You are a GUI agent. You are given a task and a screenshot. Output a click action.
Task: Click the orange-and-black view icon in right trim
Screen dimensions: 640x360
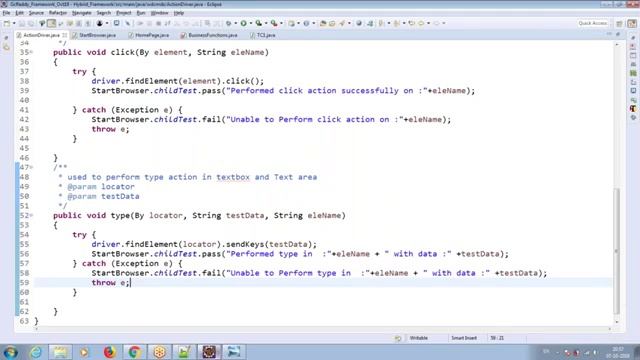click(633, 109)
